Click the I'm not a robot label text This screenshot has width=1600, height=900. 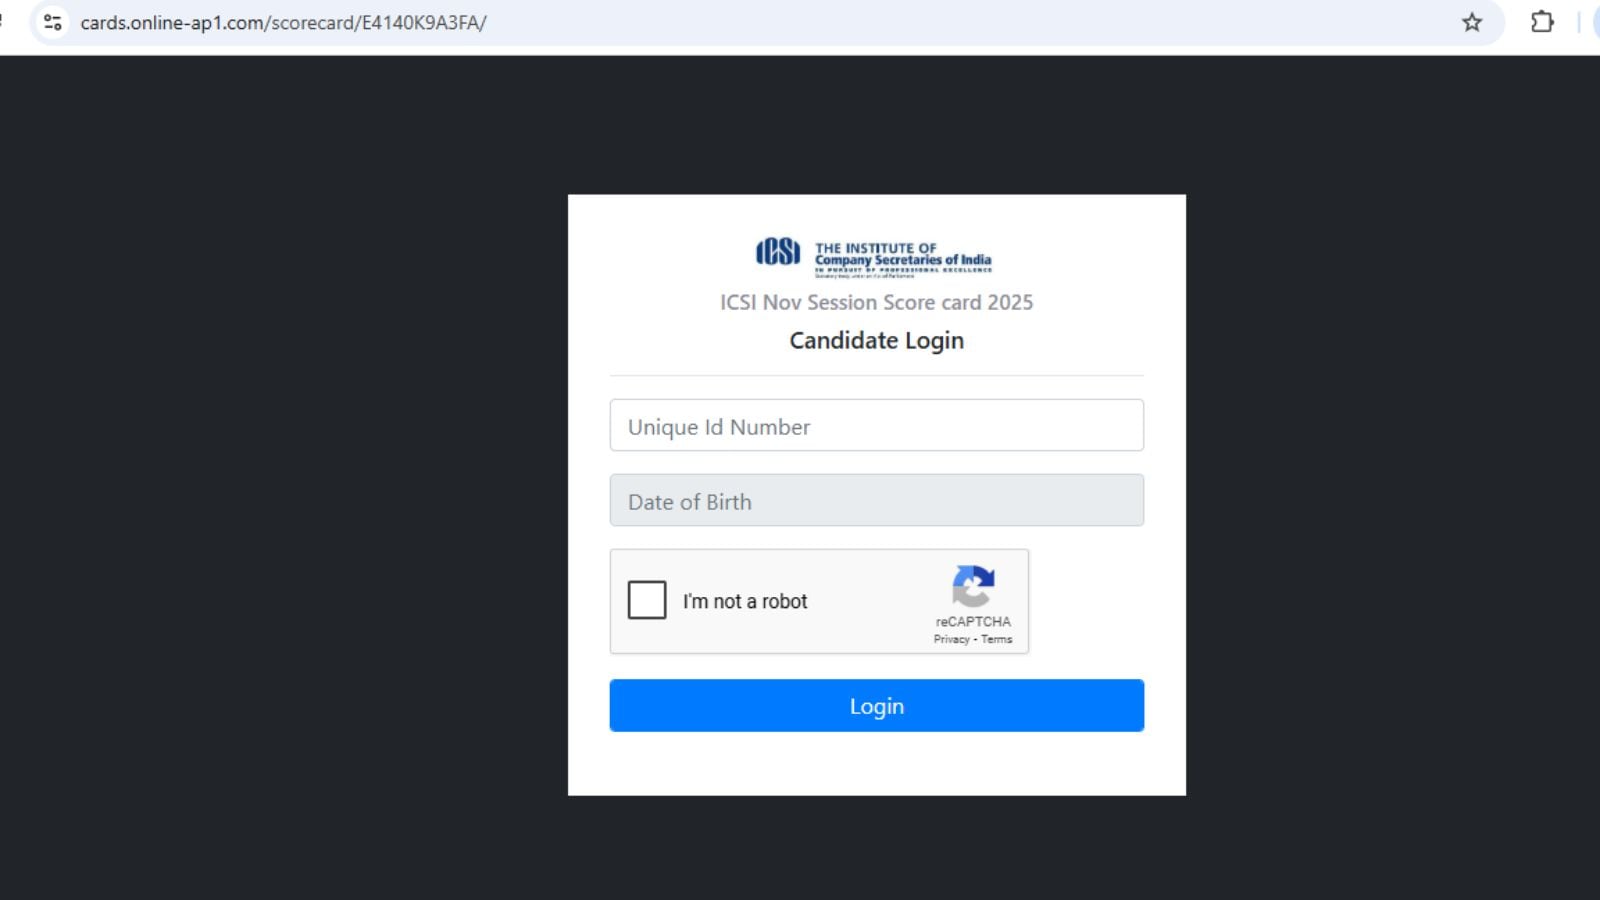pos(745,601)
